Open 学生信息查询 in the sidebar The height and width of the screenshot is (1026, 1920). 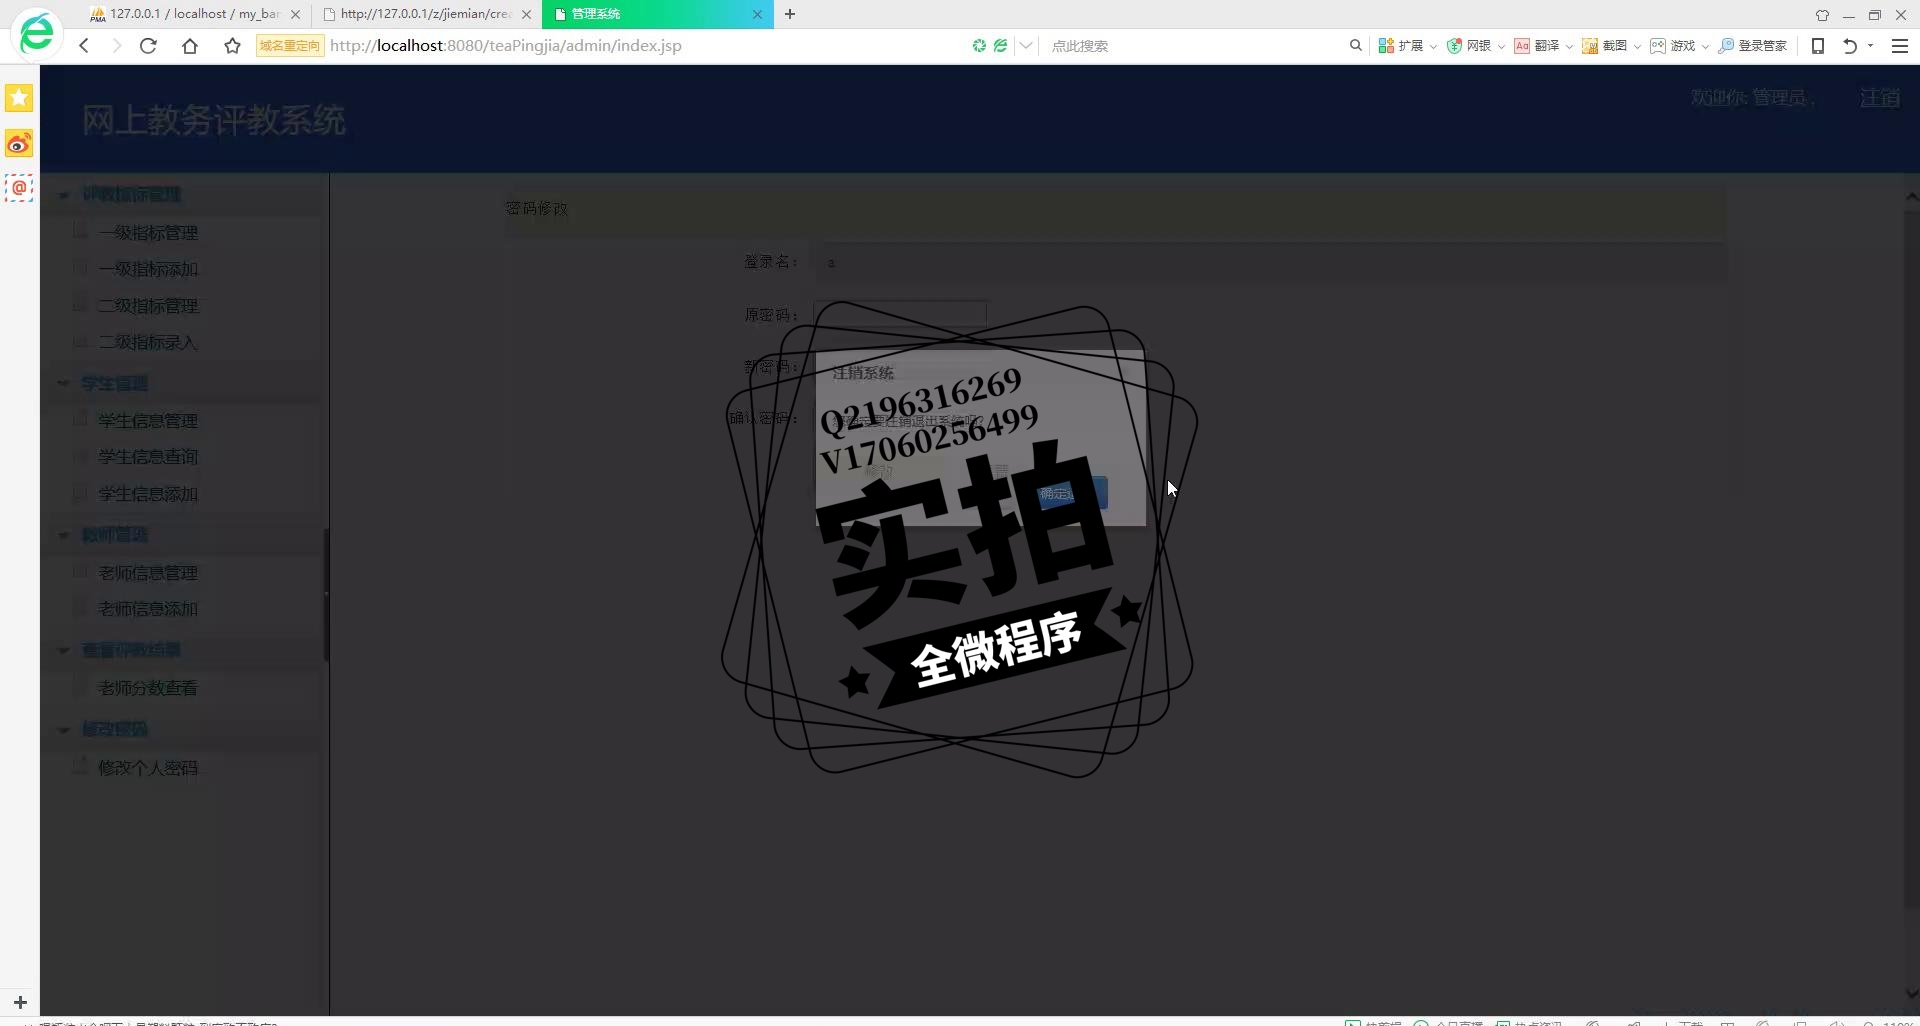point(148,457)
